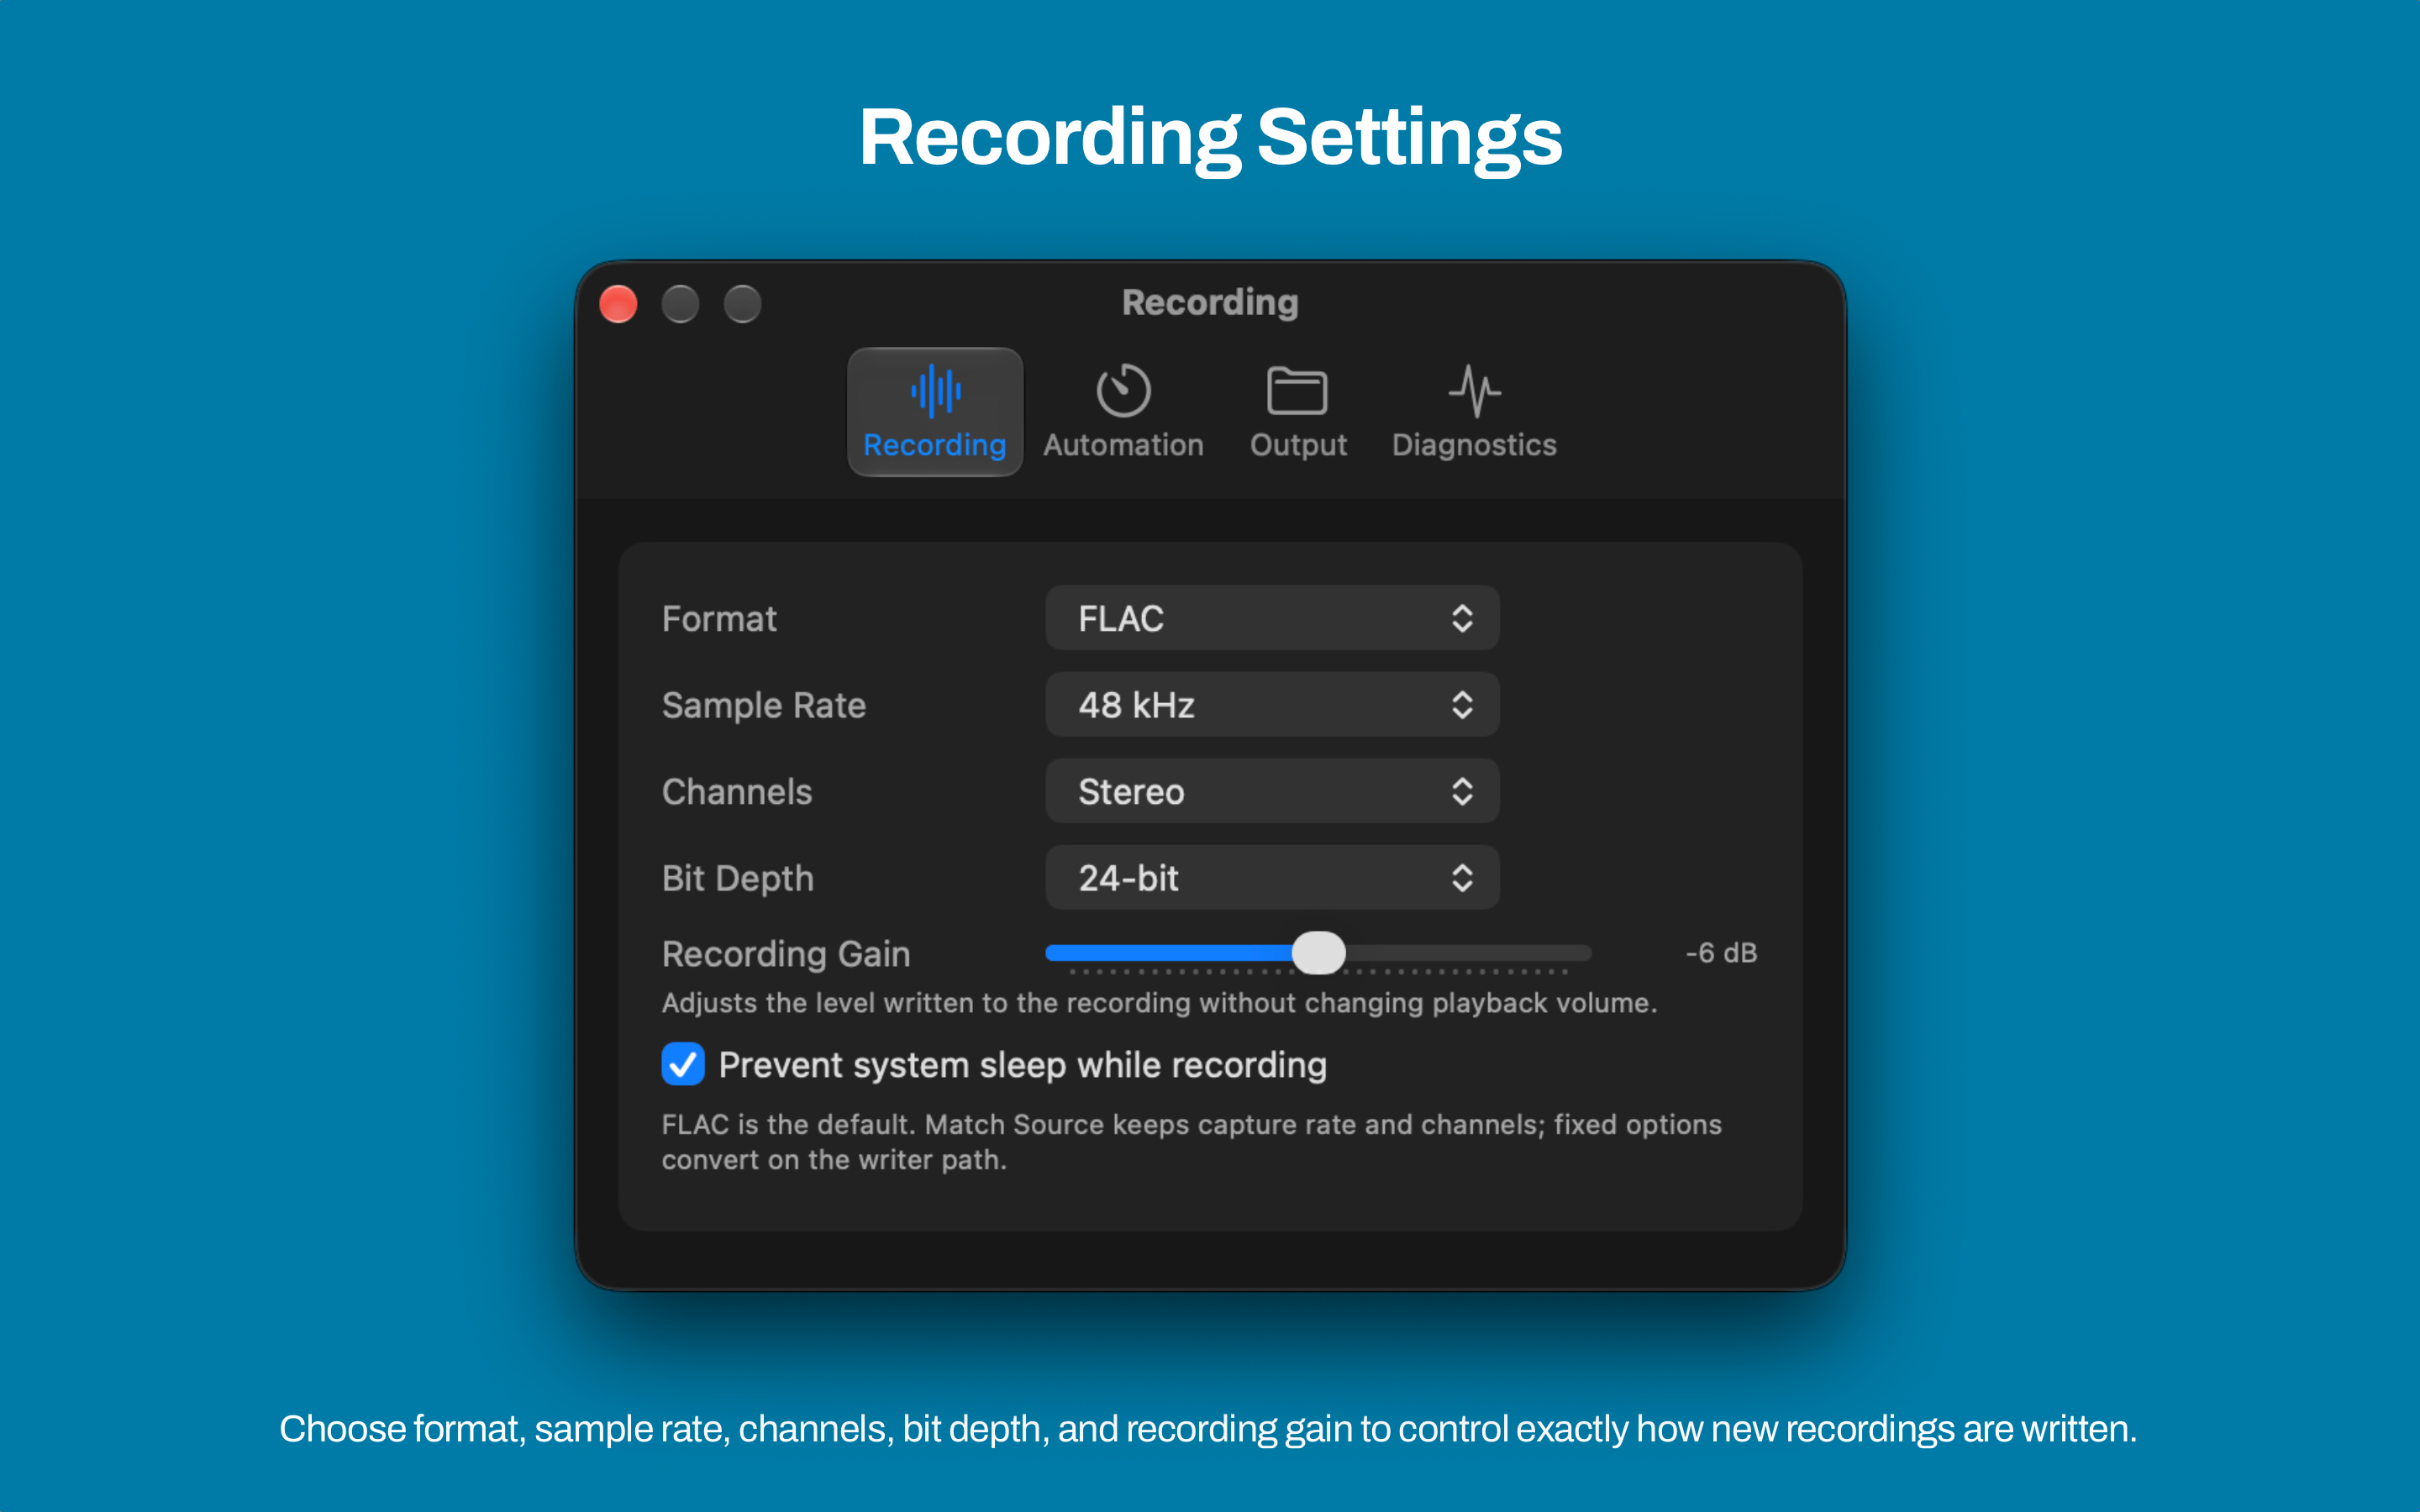Click the -6 dB gain value
Viewport: 2420px width, 1512px height.
click(x=1720, y=953)
